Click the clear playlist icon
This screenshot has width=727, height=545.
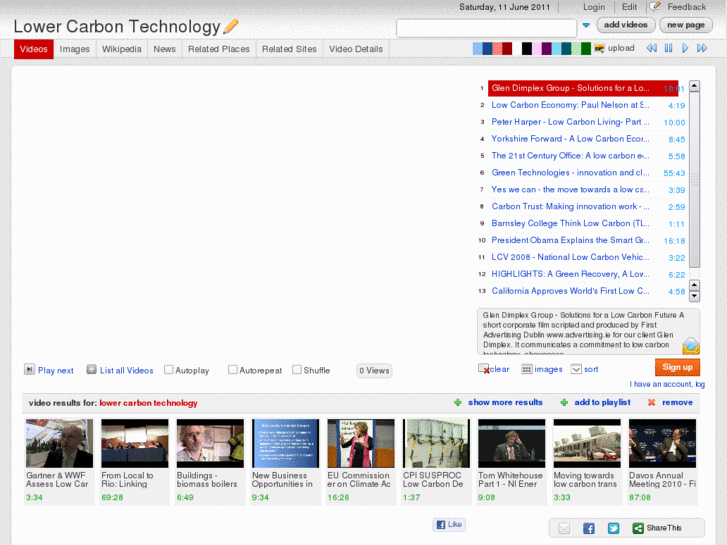coord(484,369)
